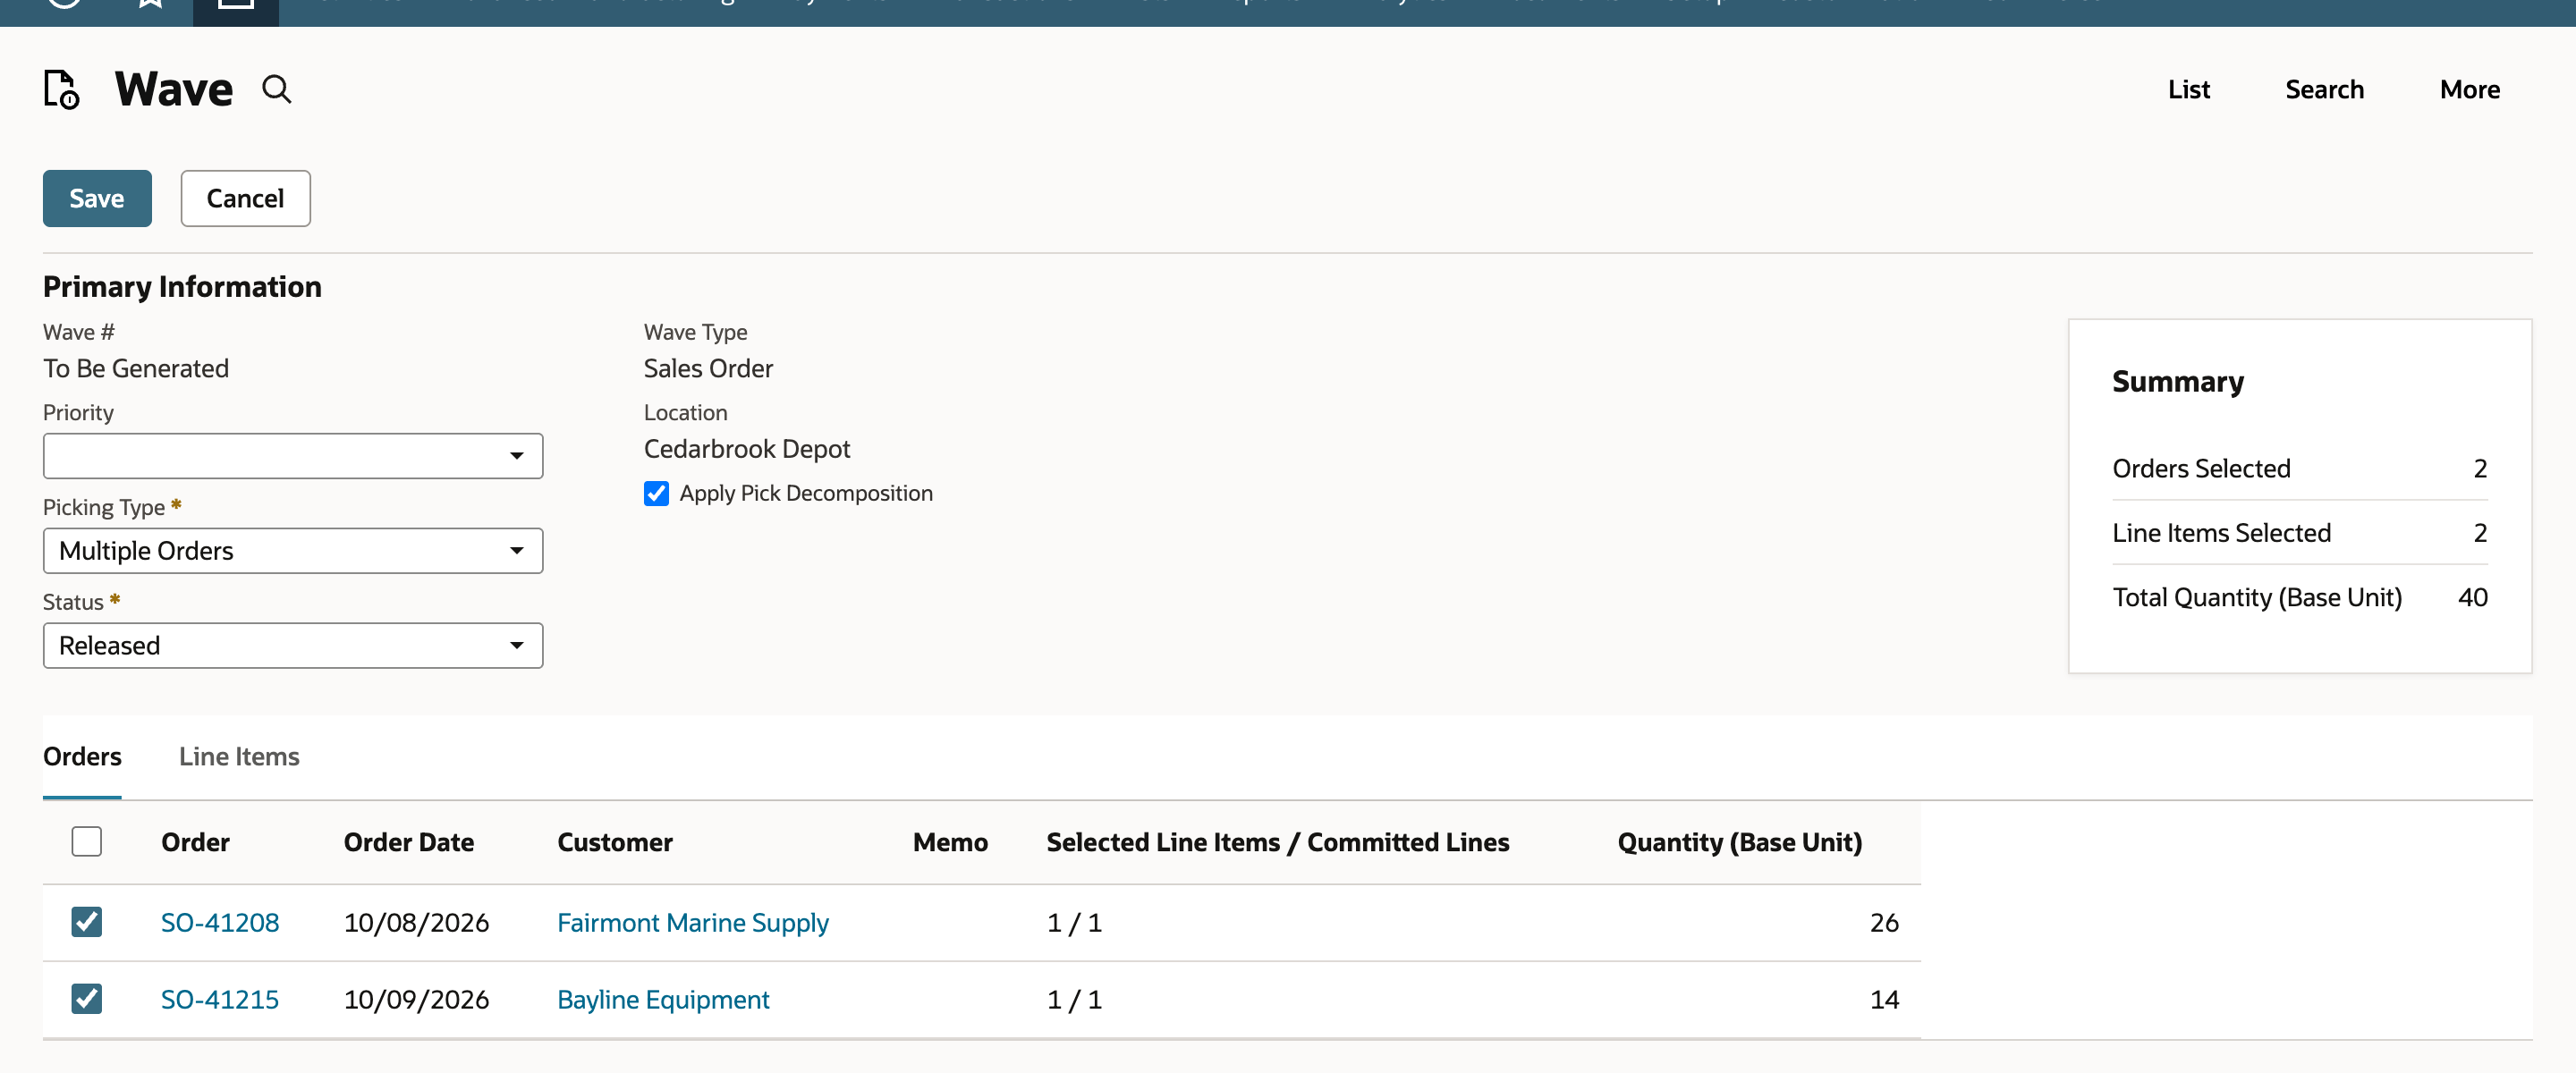Save the wave record
This screenshot has height=1073, width=2576.
pos(97,198)
